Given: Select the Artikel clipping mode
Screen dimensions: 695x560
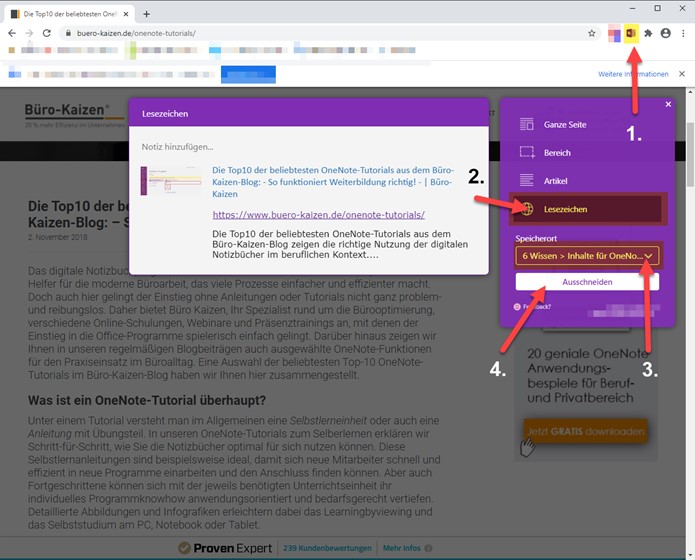Looking at the screenshot, I should (x=588, y=181).
